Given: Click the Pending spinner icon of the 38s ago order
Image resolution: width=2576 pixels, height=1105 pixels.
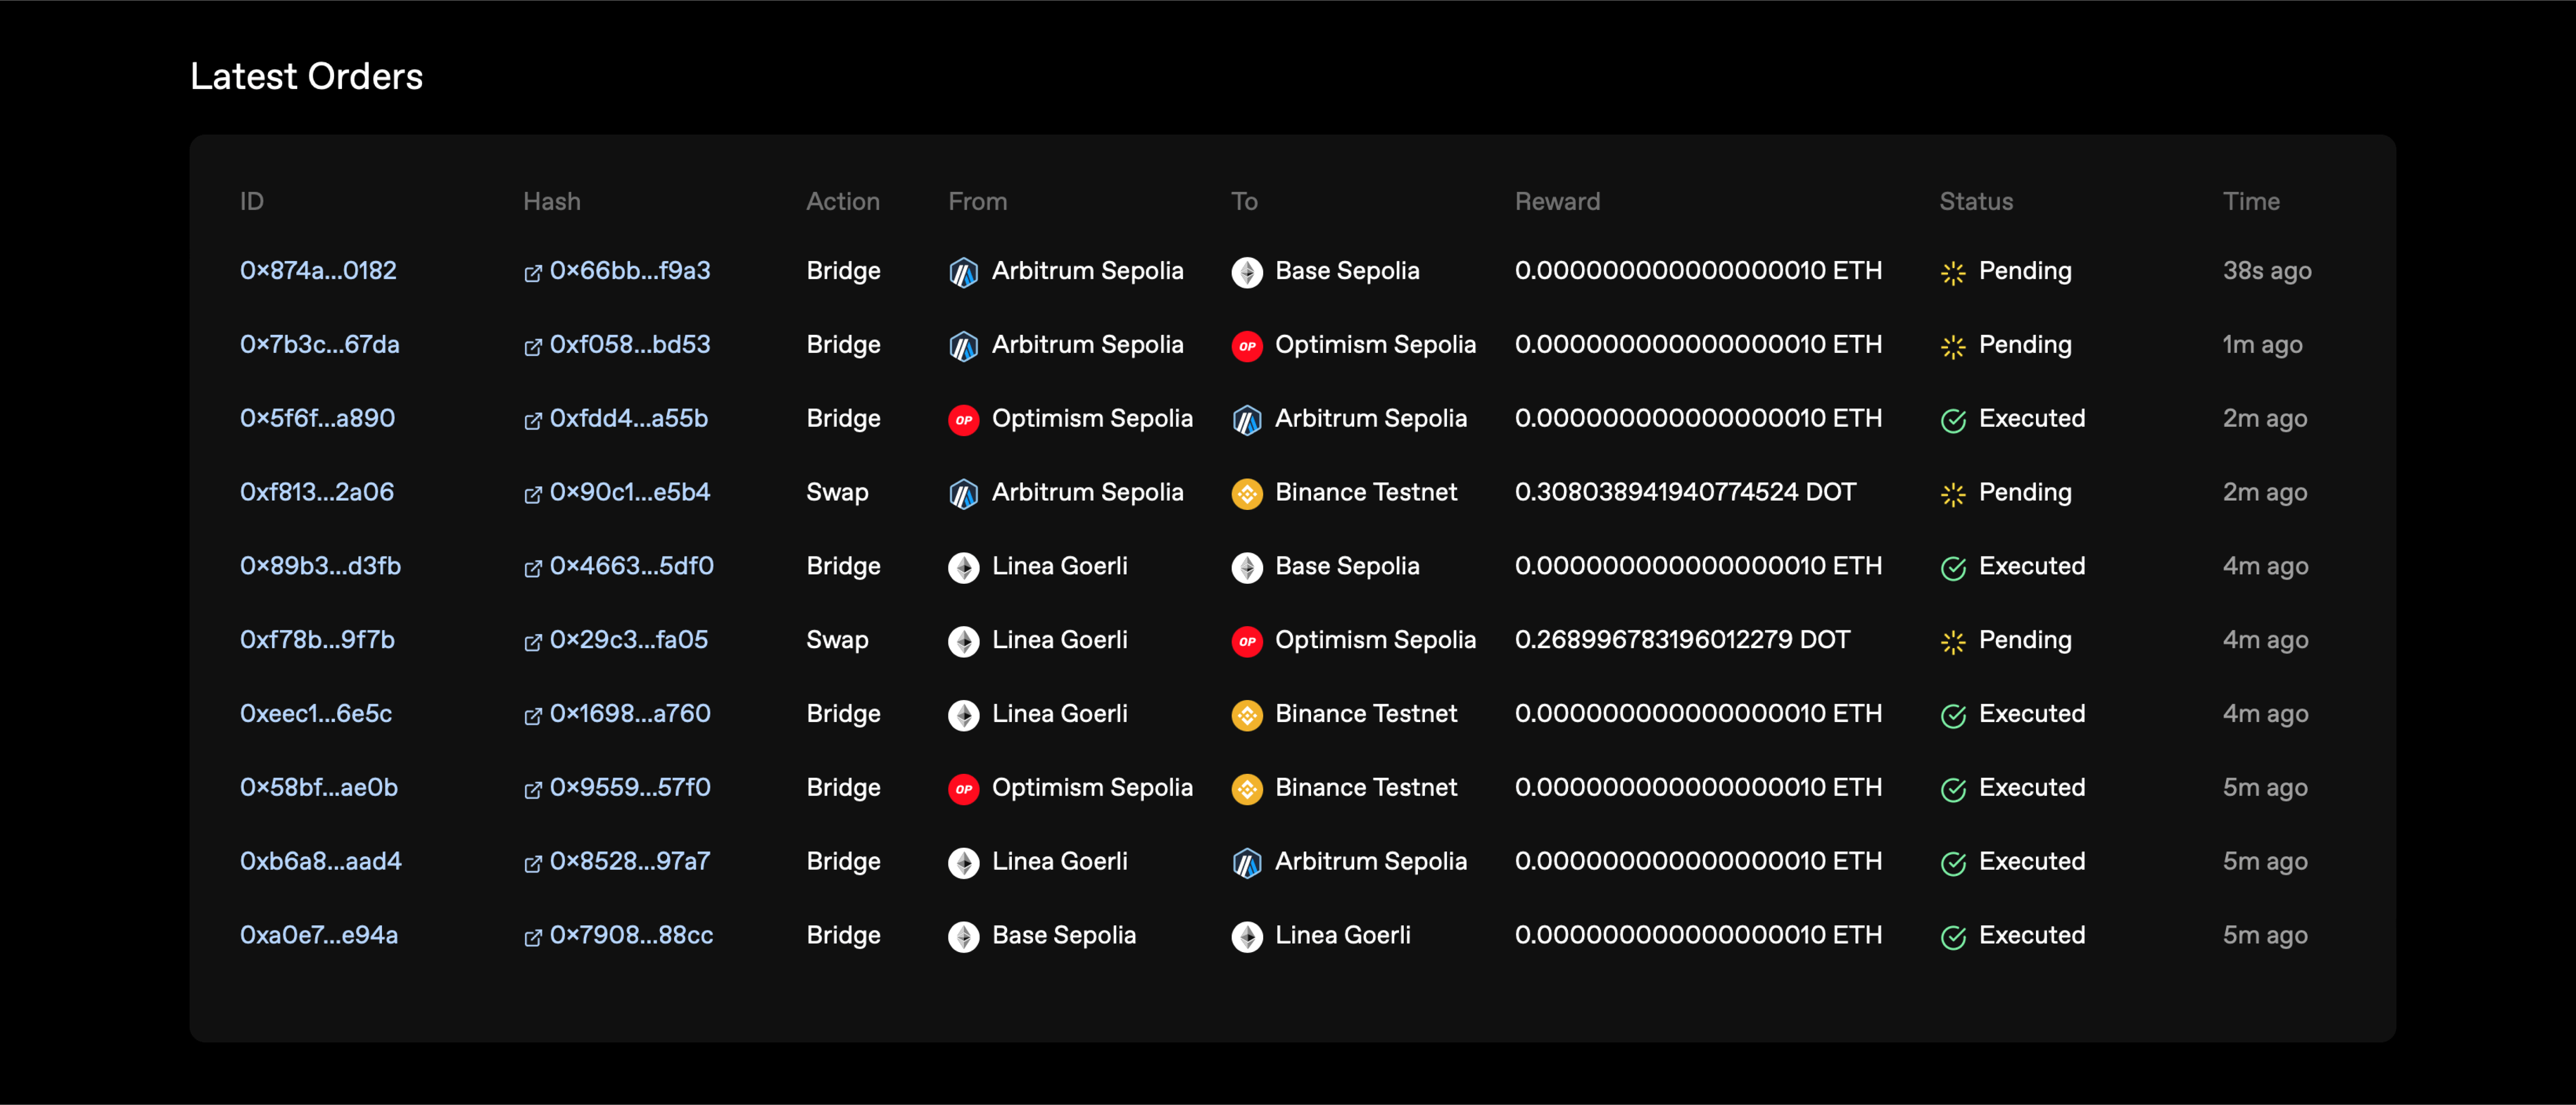Looking at the screenshot, I should click(x=1952, y=273).
